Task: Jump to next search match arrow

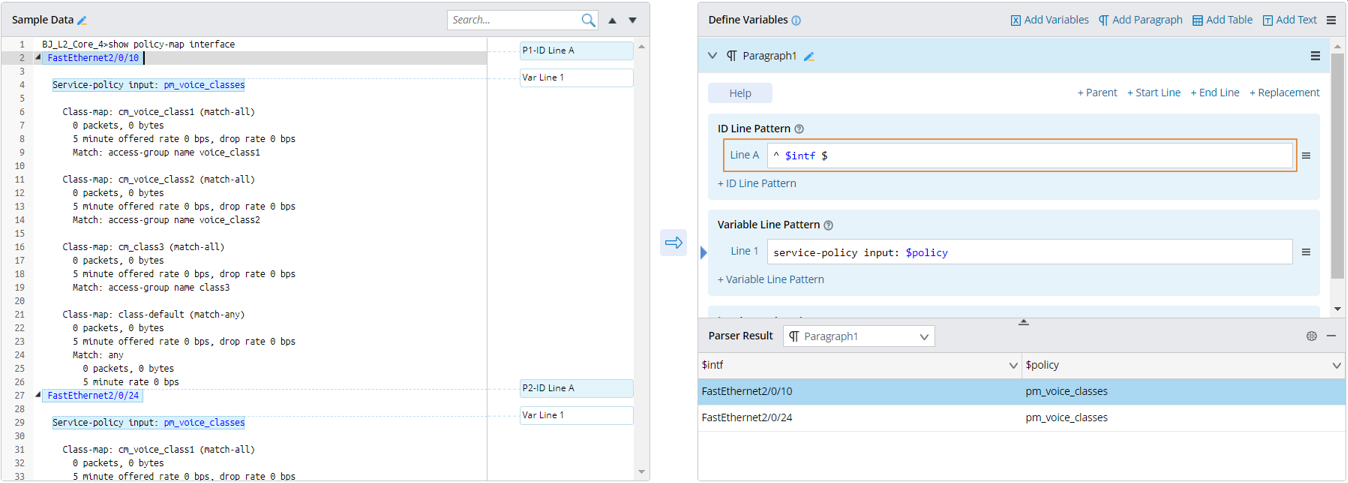Action: tap(632, 20)
